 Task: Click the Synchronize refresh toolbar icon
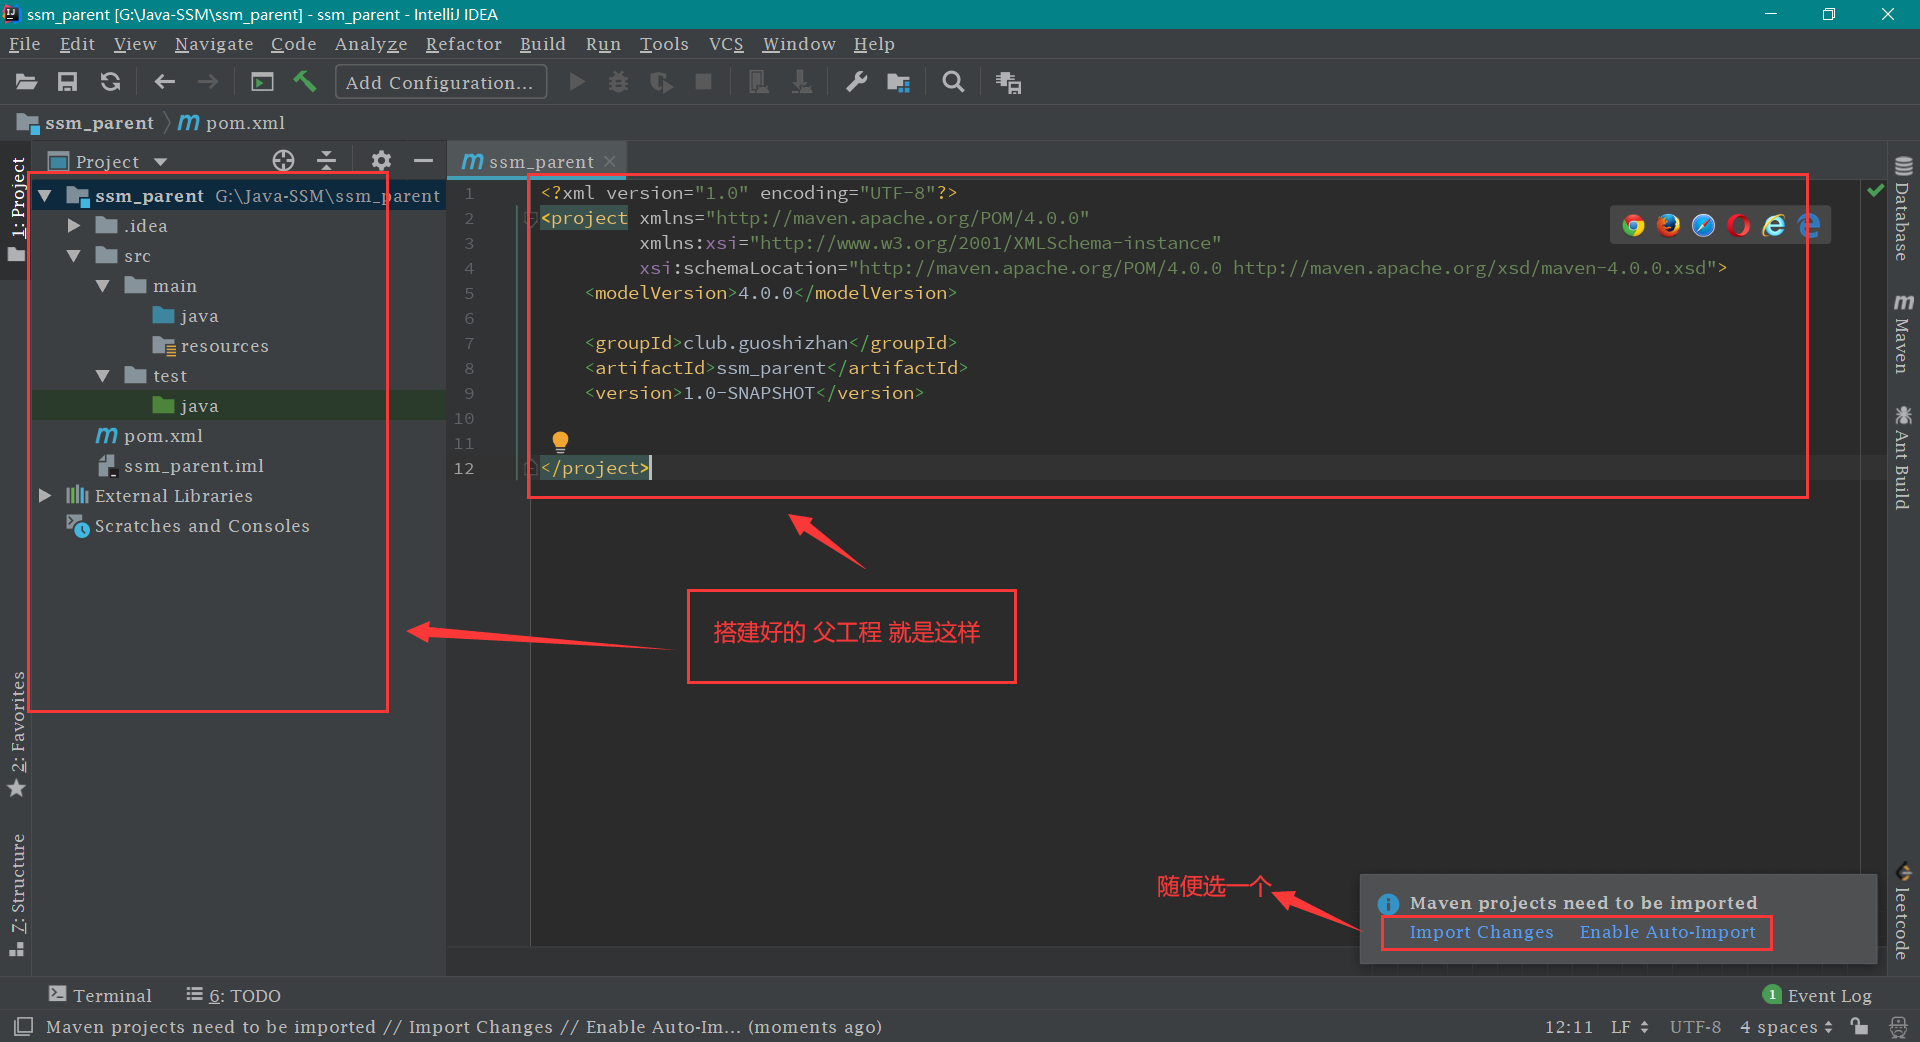tap(110, 82)
